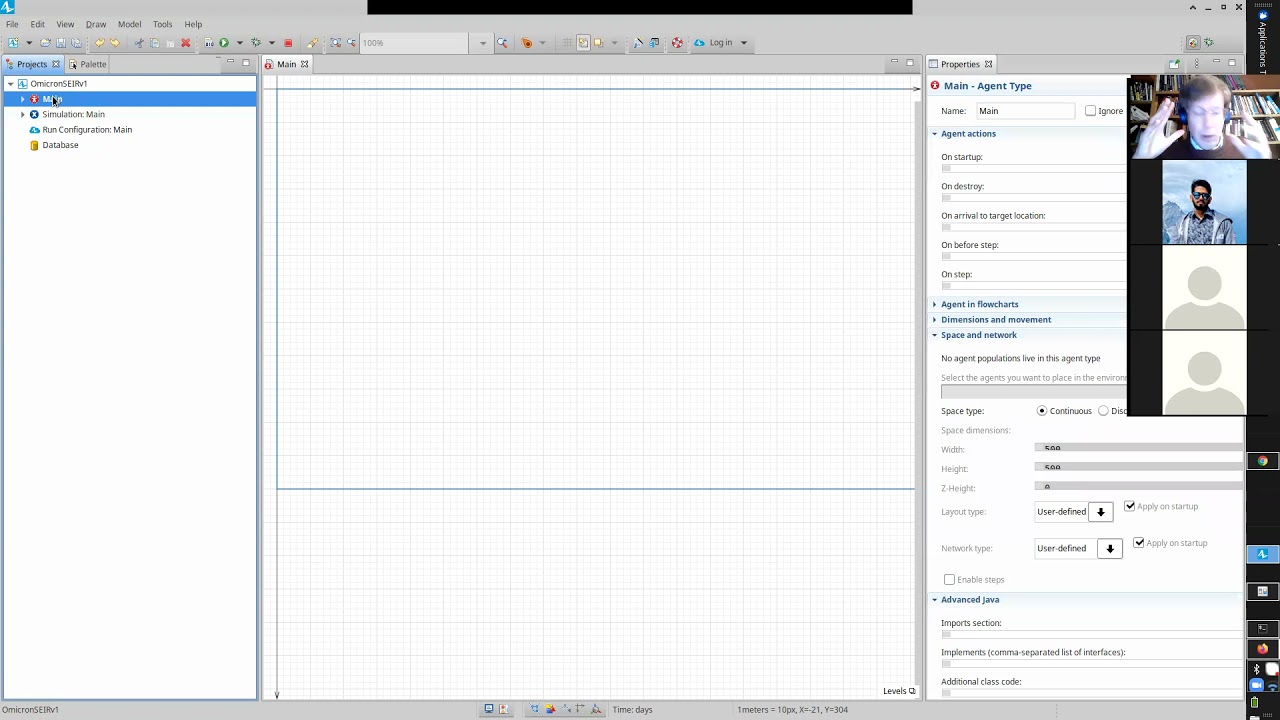The width and height of the screenshot is (1280, 720).
Task: Click the Debug bug icon
Action: point(256,43)
